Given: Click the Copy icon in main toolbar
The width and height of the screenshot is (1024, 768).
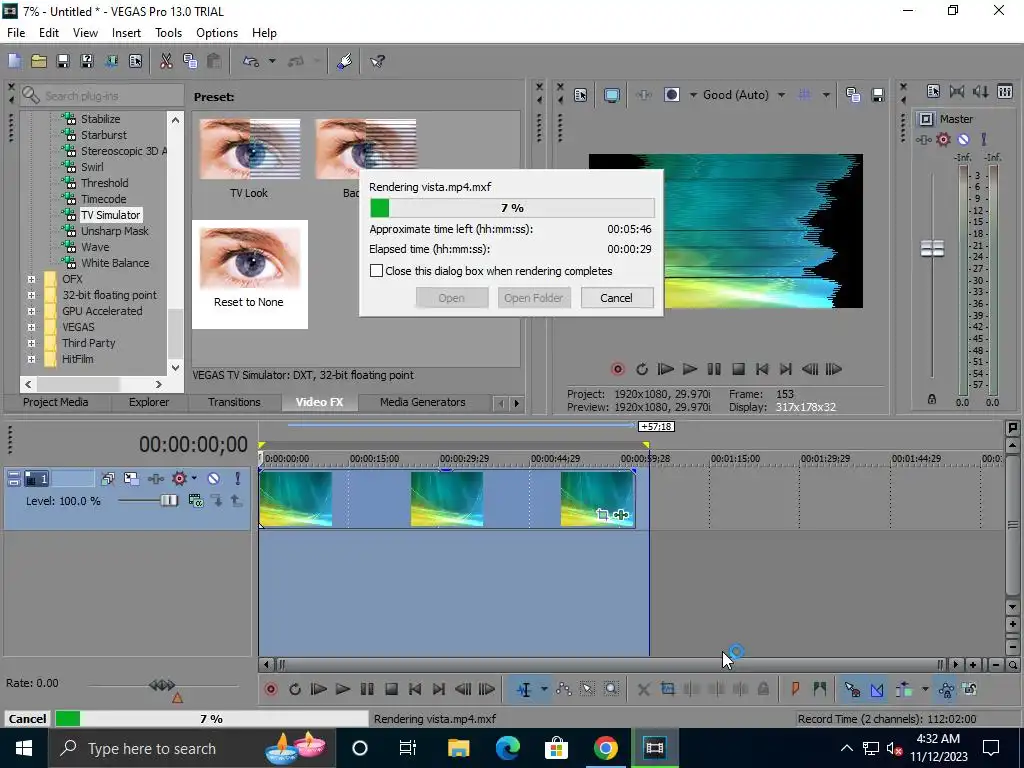Looking at the screenshot, I should [190, 61].
